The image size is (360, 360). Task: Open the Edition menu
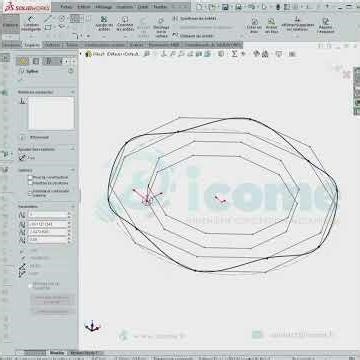point(83,7)
